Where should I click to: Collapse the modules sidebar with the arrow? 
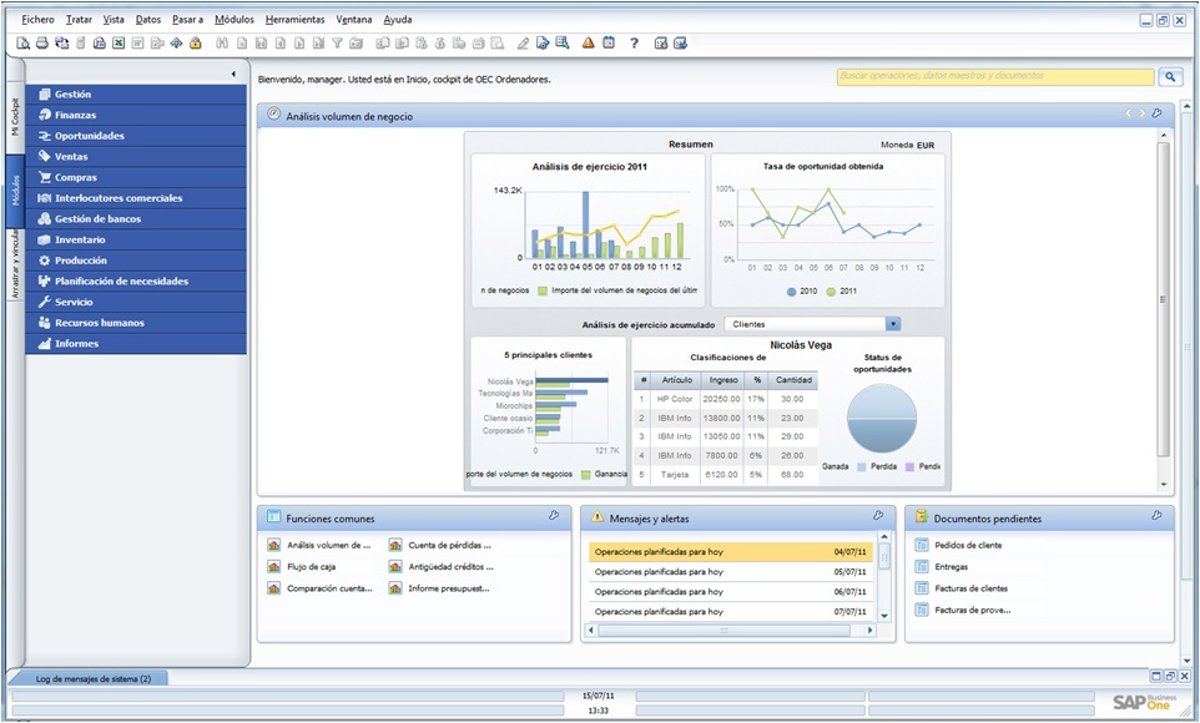(233, 74)
